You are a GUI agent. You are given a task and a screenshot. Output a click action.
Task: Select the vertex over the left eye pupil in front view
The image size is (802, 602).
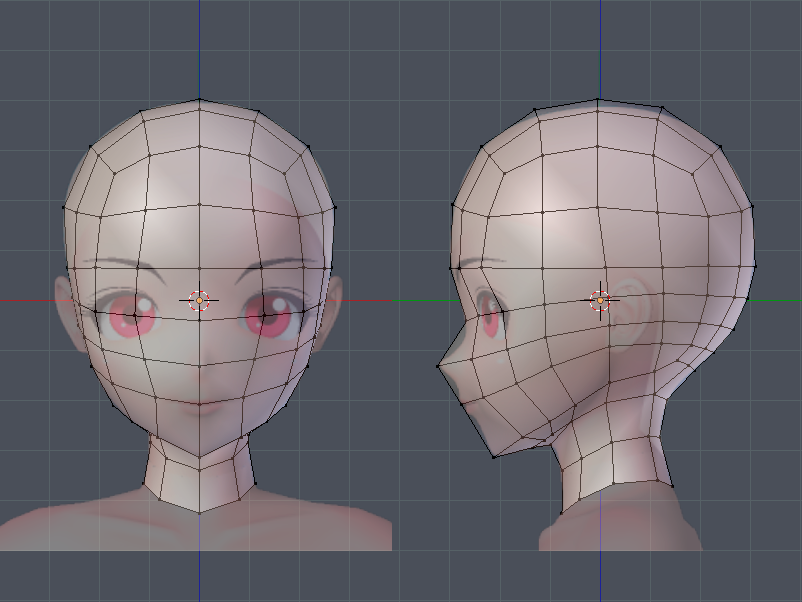coord(135,316)
